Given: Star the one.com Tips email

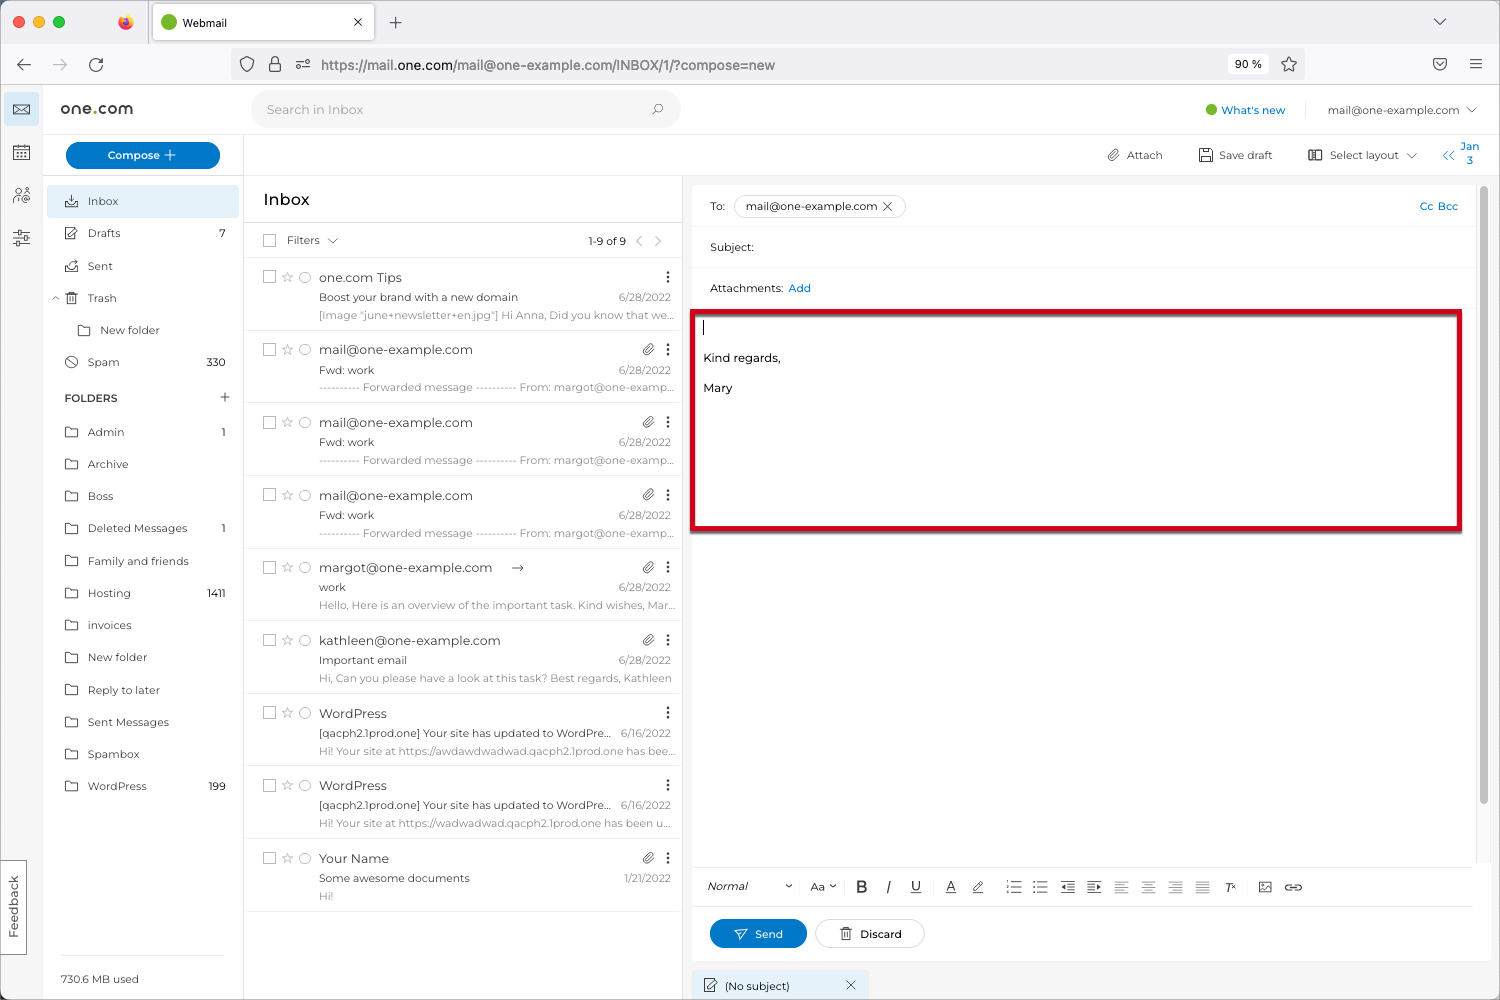Looking at the screenshot, I should point(288,277).
